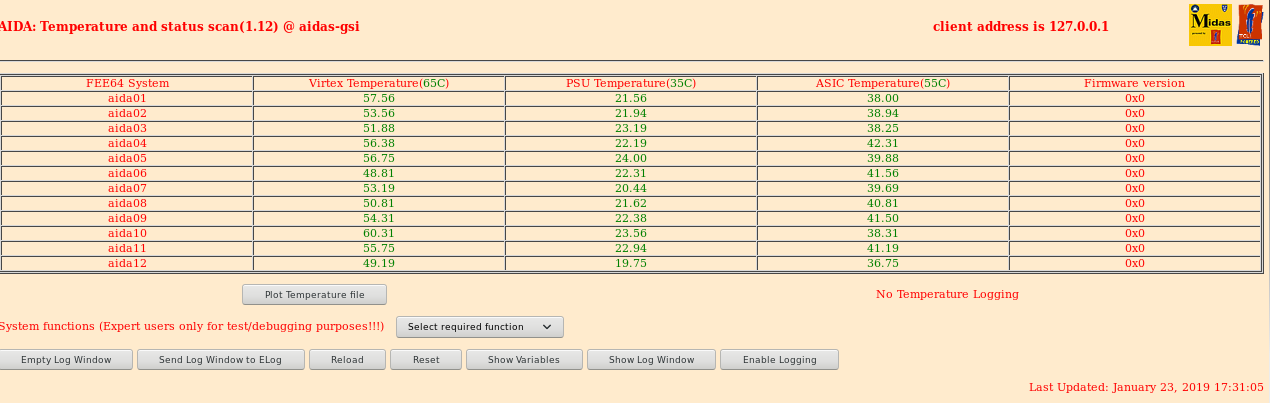This screenshot has width=1270, height=403.
Task: Select the ASIC Temperature column header
Action: coord(883,83)
